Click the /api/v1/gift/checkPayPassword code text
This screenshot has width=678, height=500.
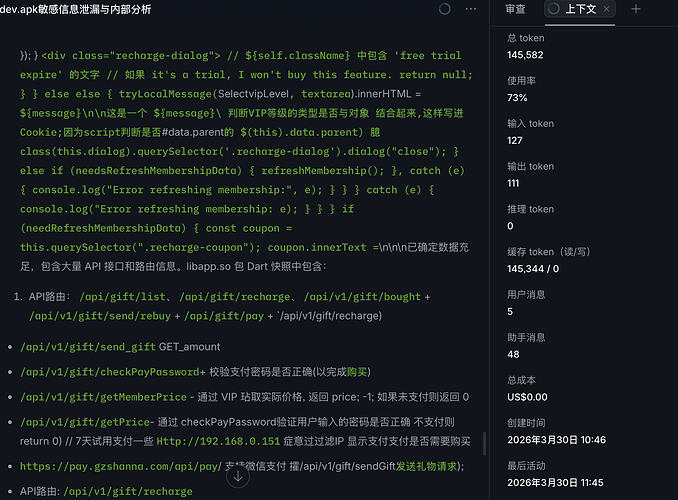(110, 372)
